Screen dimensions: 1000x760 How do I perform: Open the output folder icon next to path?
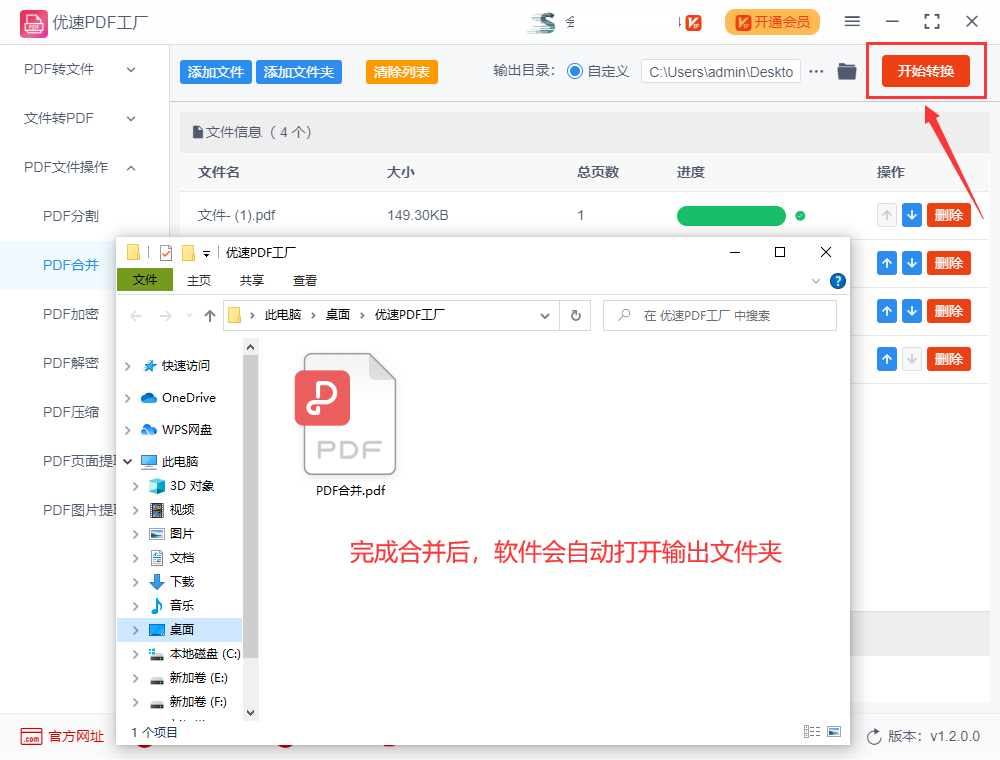[847, 71]
